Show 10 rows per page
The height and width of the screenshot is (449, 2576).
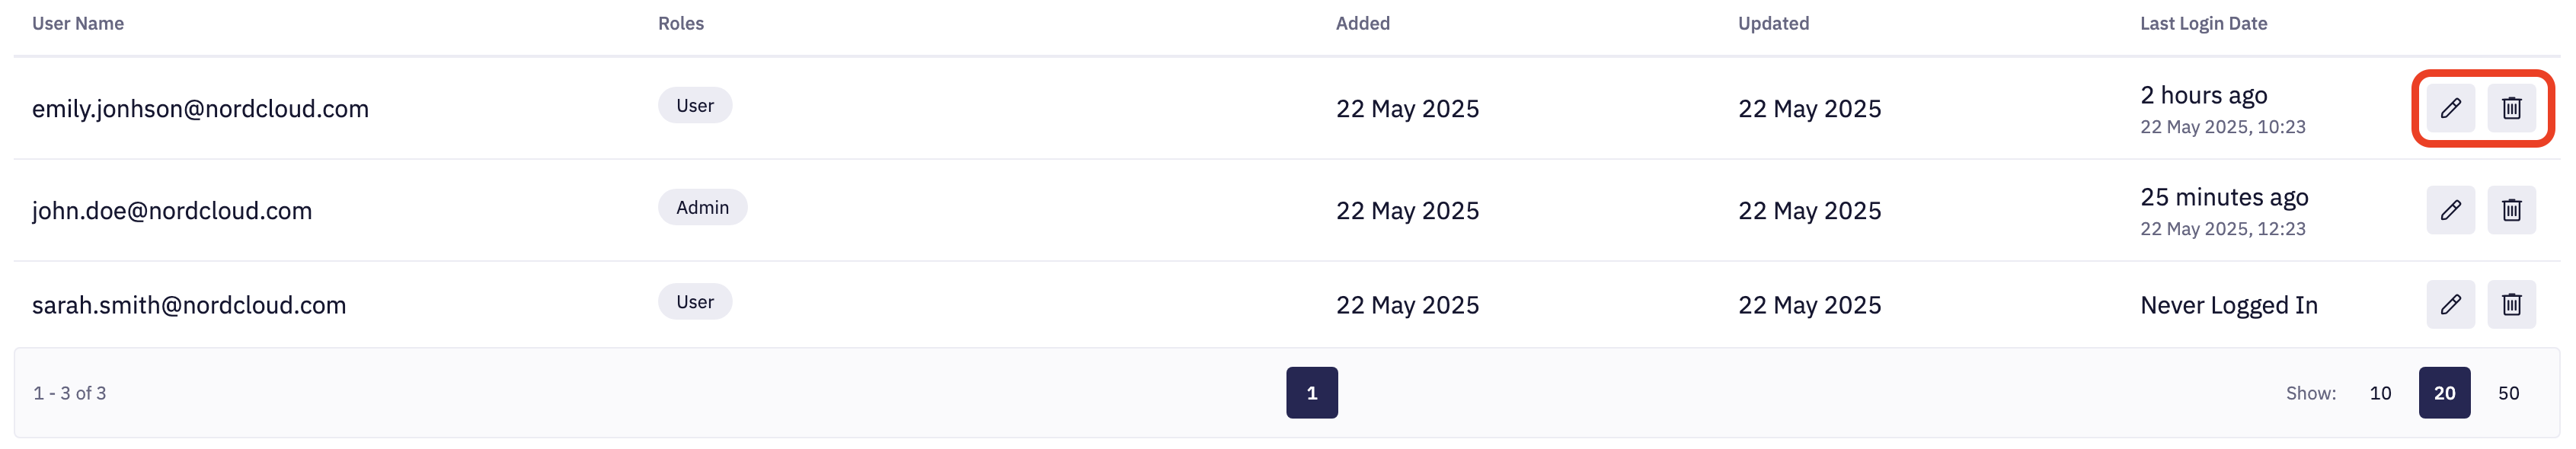(x=2380, y=393)
